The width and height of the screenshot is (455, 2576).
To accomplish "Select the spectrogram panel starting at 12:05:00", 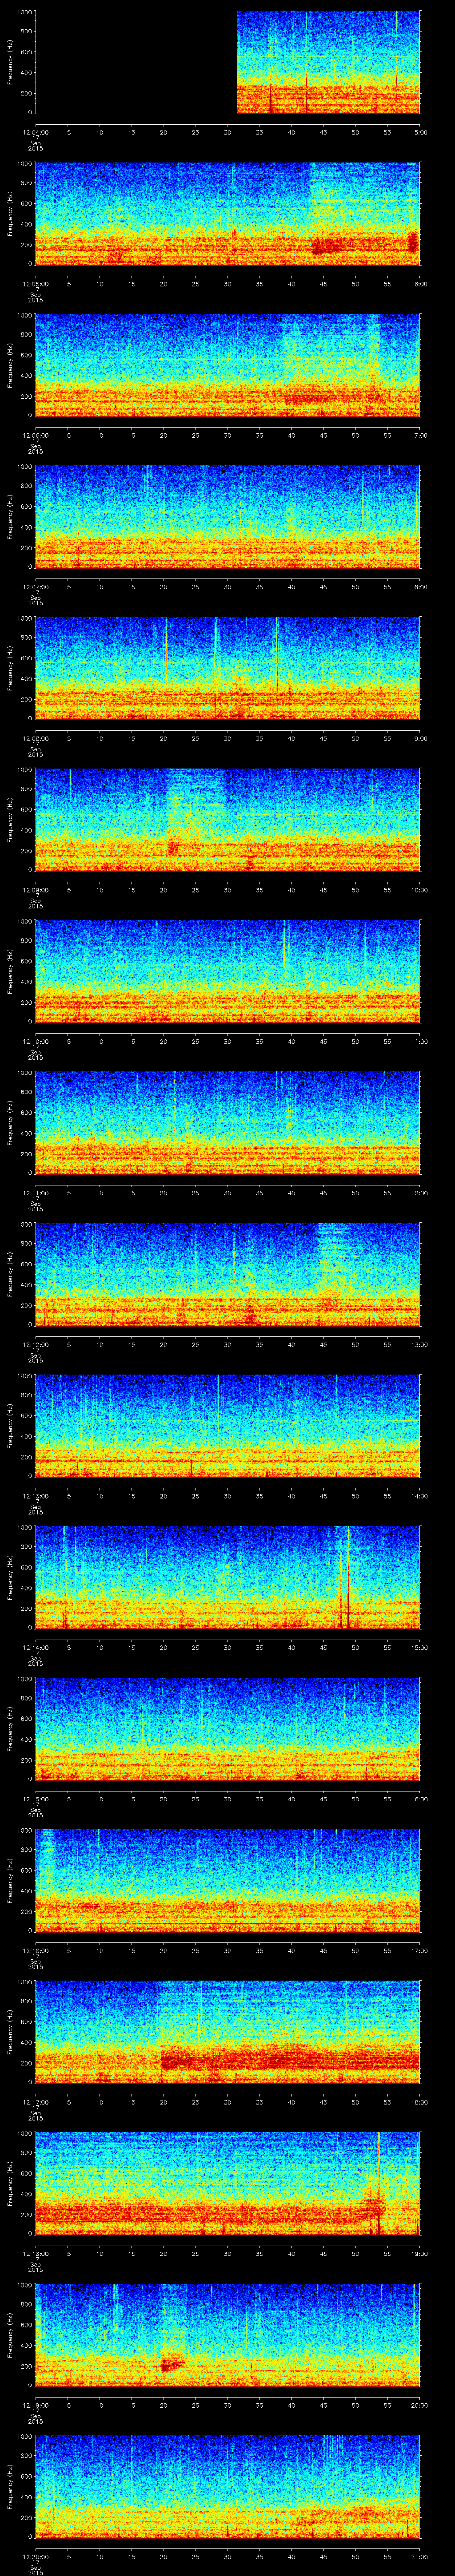I will [x=227, y=213].
